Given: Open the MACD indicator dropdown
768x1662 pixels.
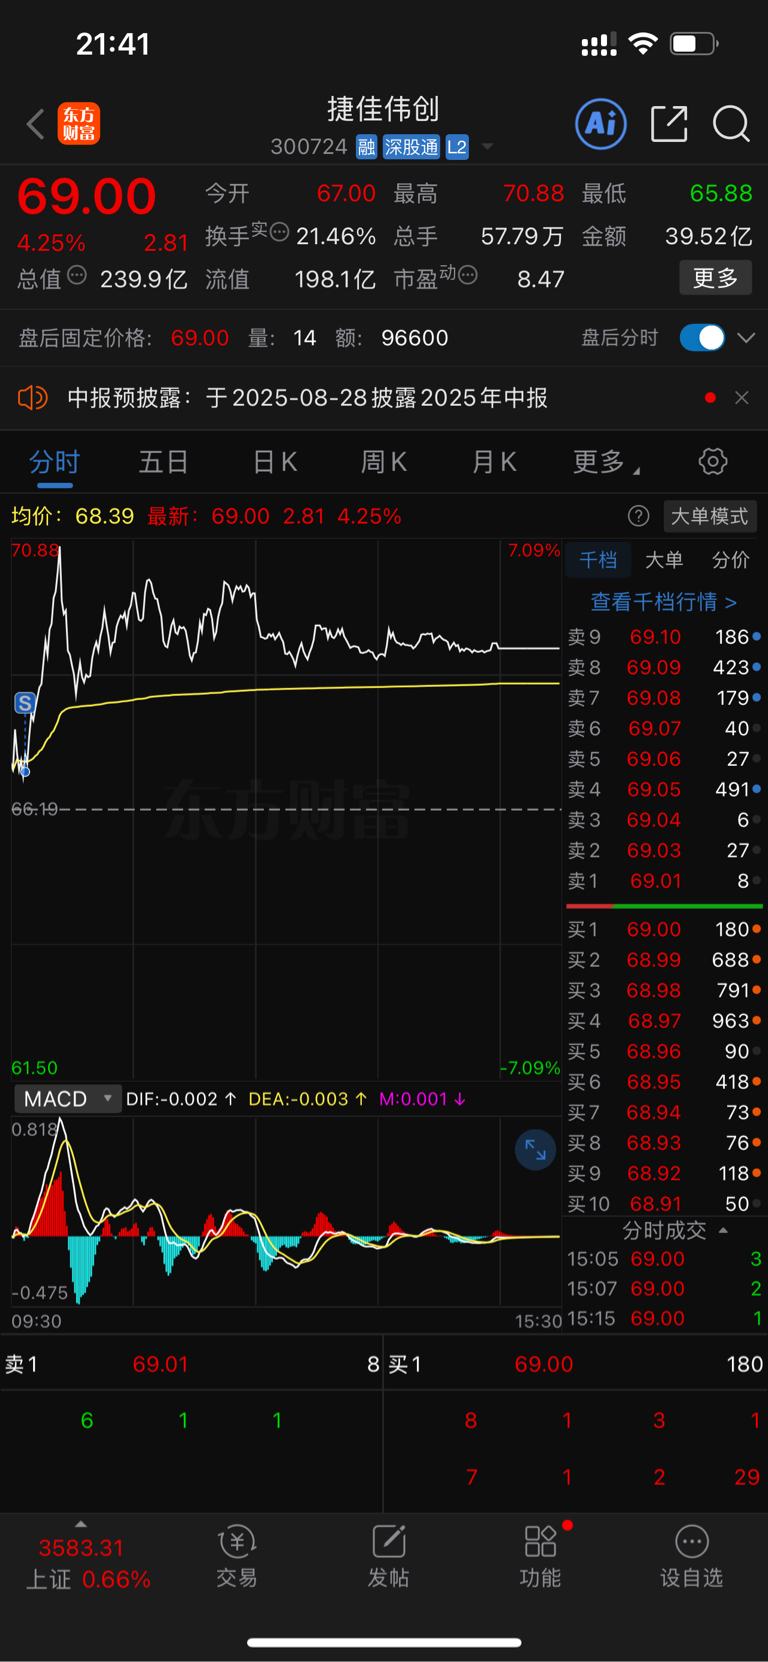Looking at the screenshot, I should pos(67,1099).
